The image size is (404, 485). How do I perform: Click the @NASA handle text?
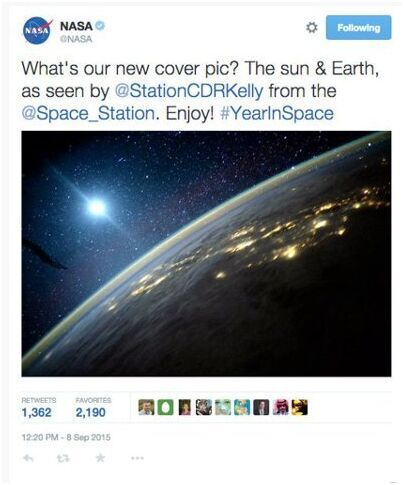[x=76, y=39]
